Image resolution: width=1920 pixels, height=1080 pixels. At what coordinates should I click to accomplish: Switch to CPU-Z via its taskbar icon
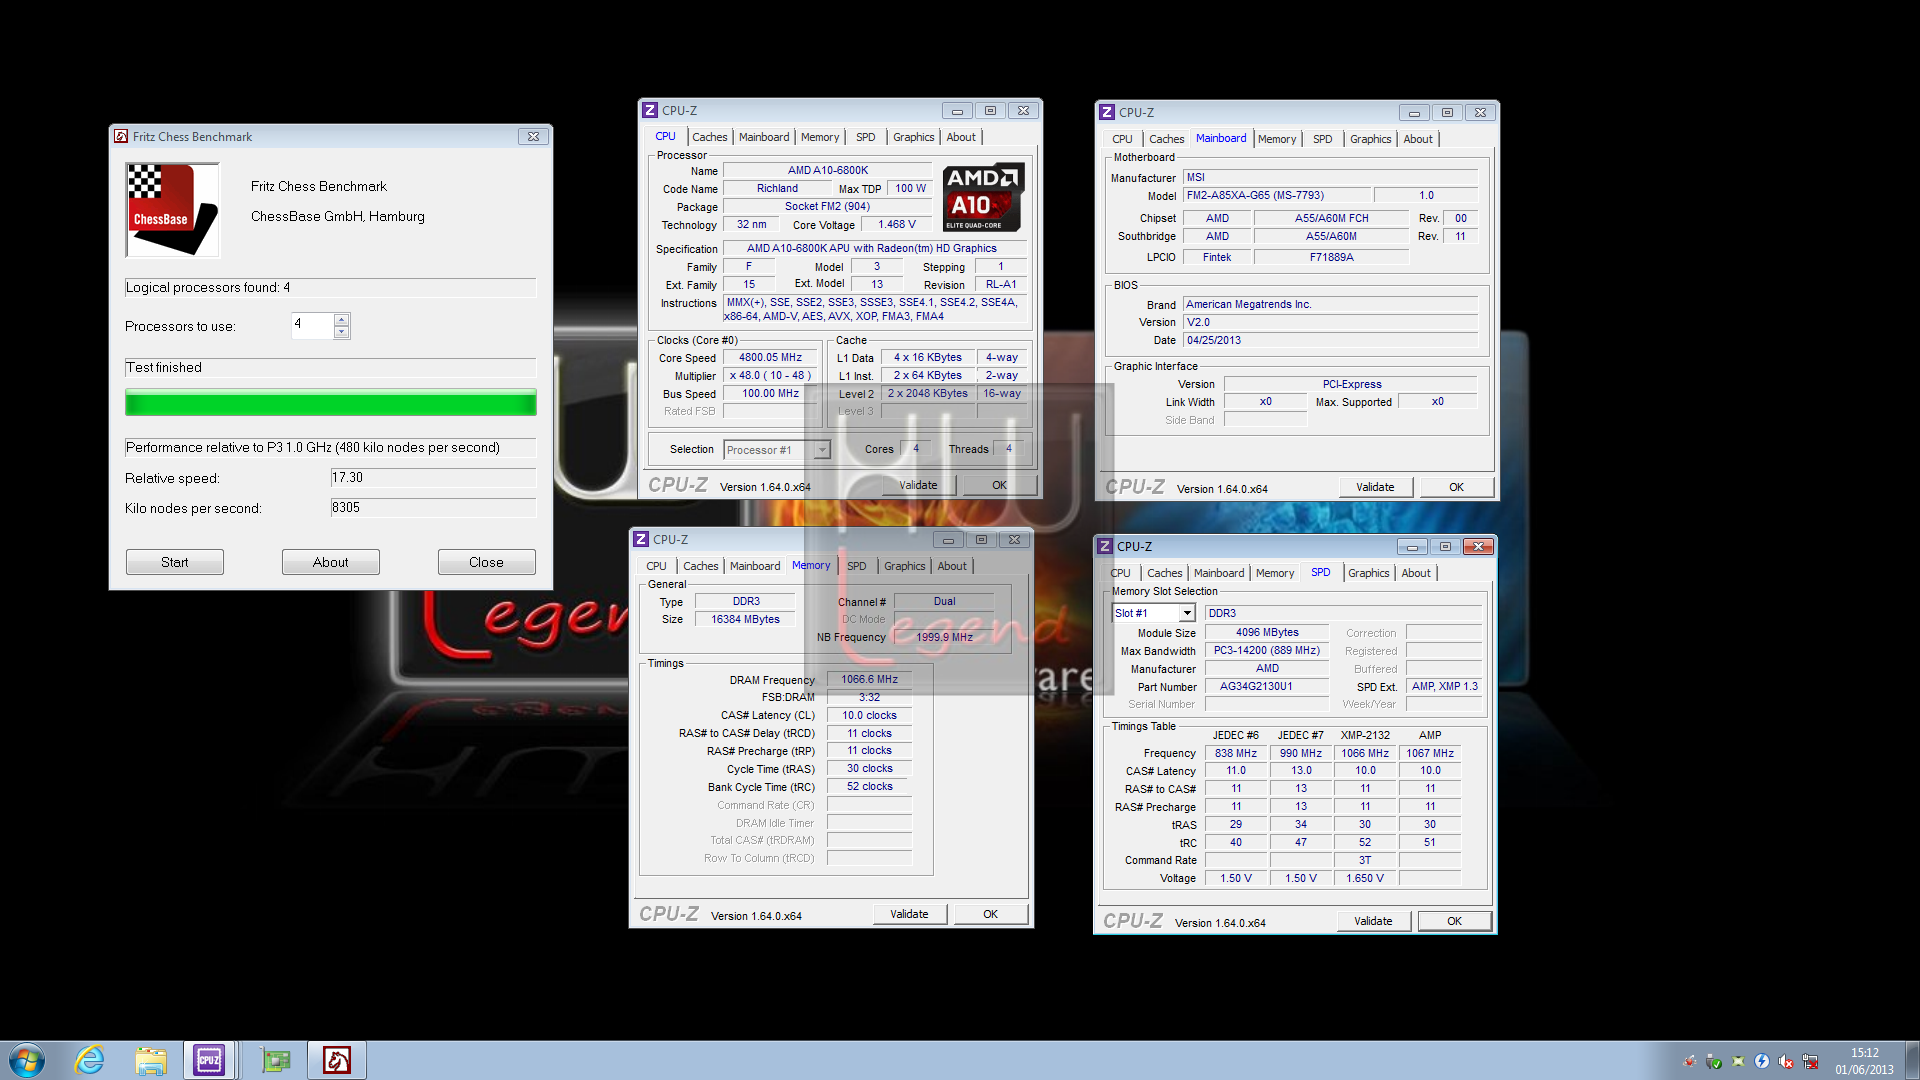pyautogui.click(x=209, y=1060)
